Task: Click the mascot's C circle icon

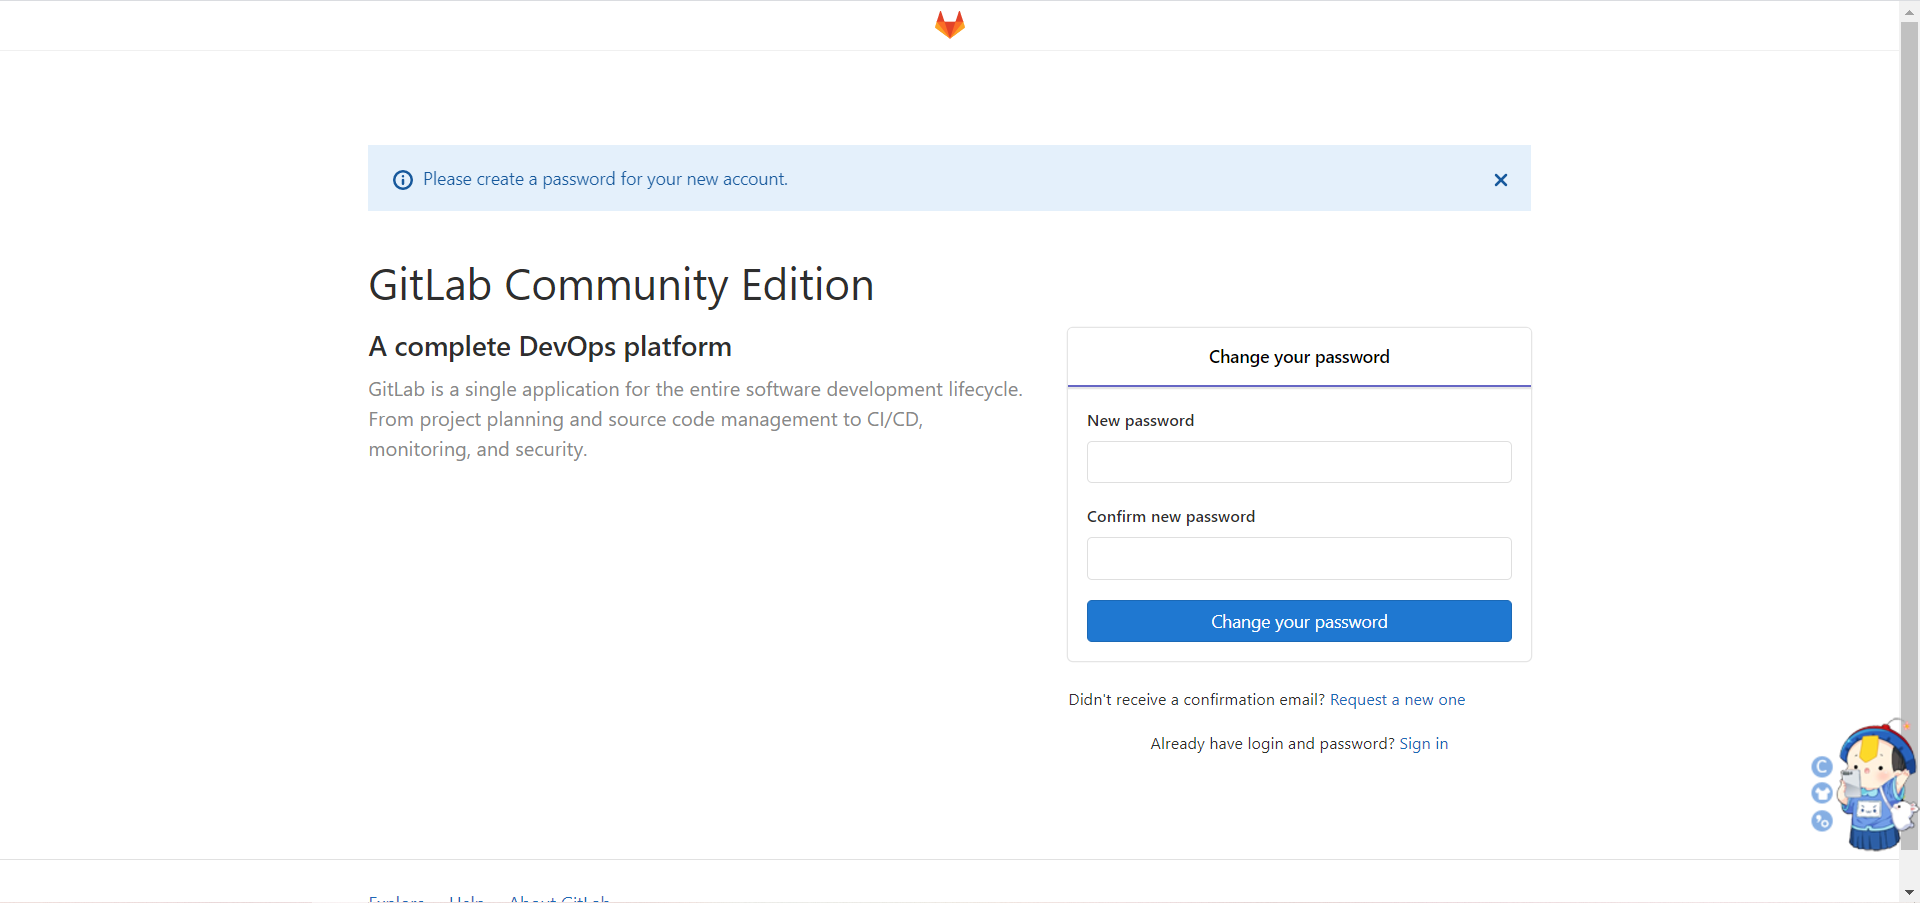Action: click(1822, 767)
